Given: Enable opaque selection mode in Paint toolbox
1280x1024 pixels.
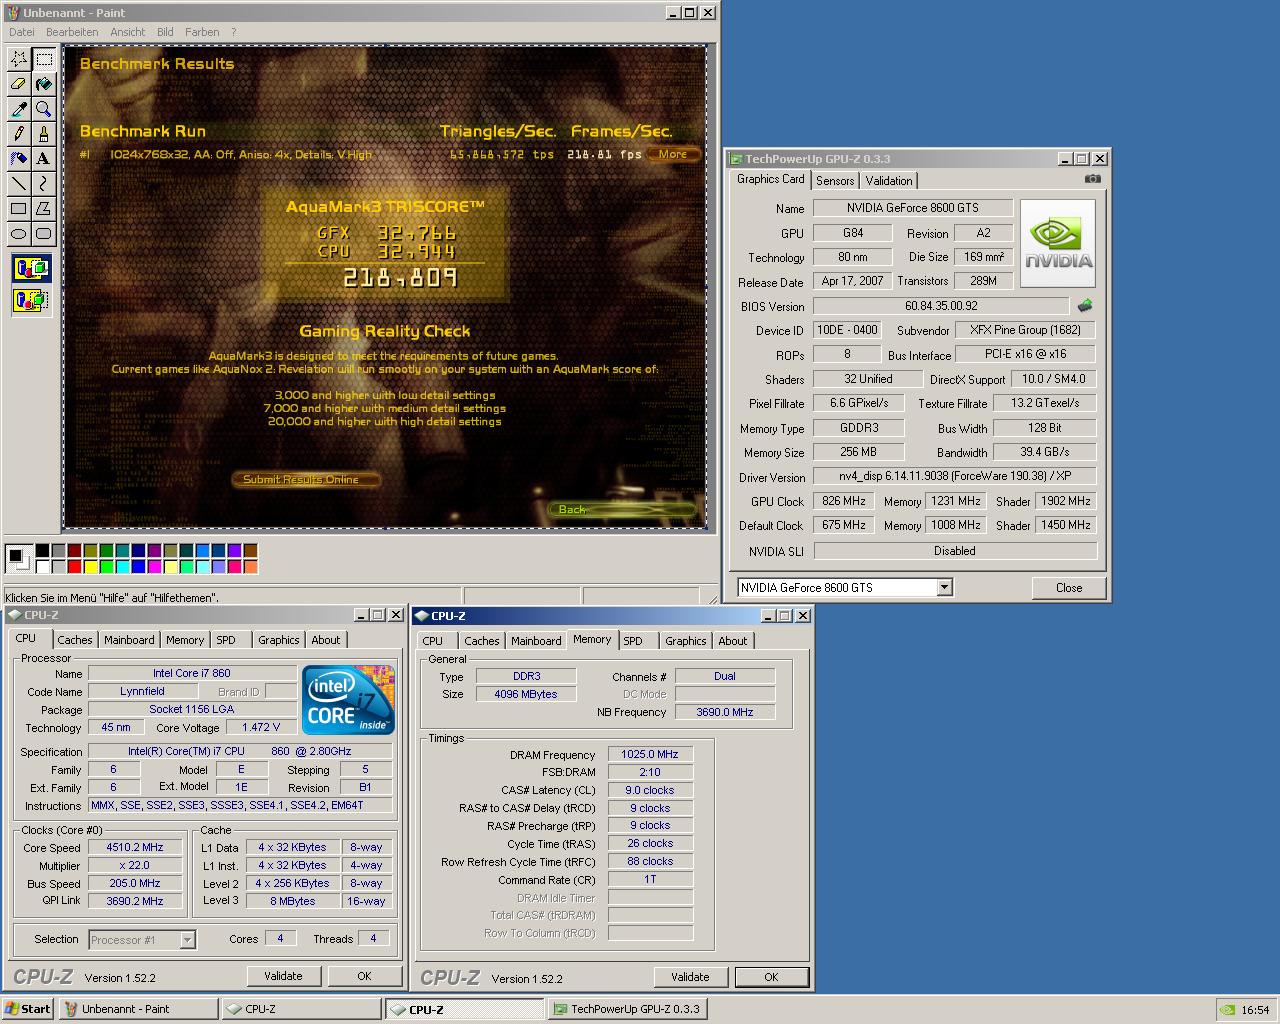Looking at the screenshot, I should (32, 268).
